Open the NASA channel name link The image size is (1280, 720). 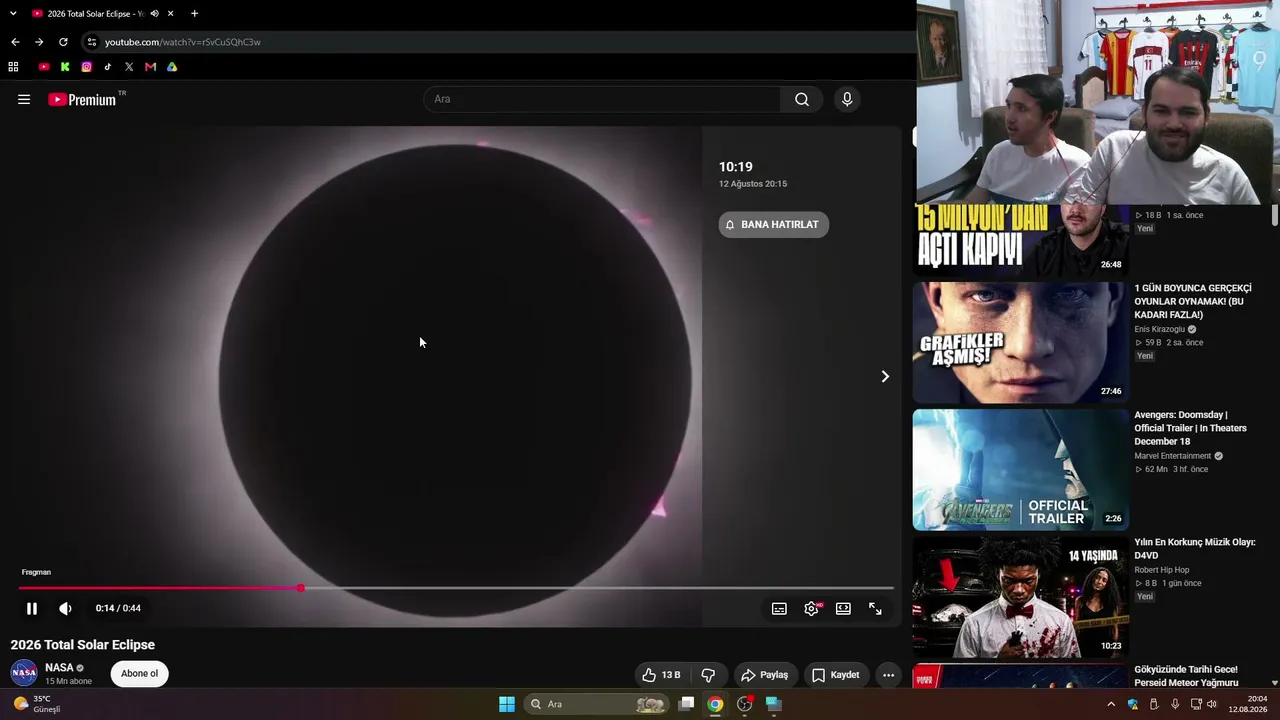(59, 667)
